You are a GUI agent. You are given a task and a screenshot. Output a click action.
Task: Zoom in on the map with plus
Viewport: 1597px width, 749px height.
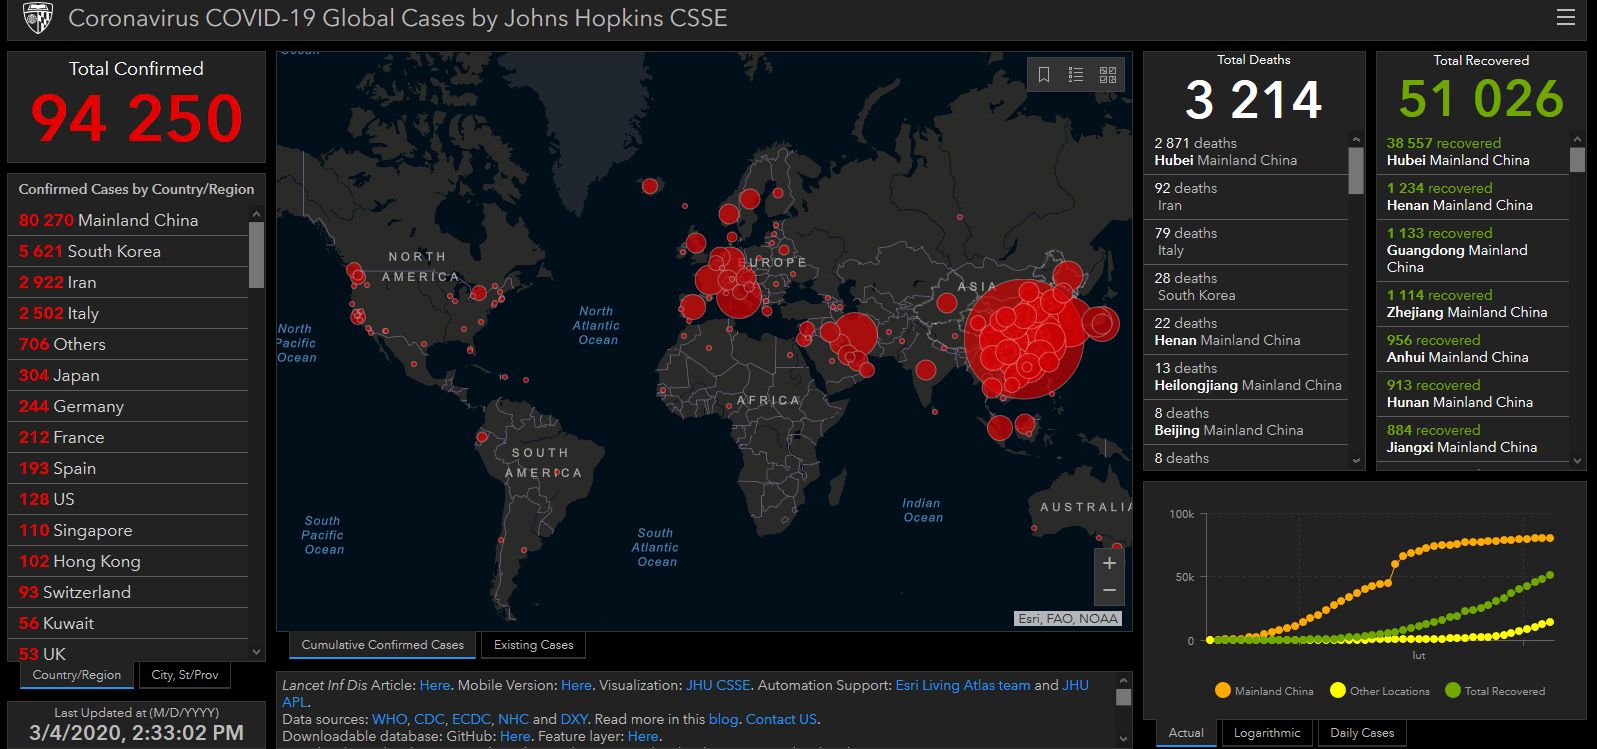coord(1109,563)
